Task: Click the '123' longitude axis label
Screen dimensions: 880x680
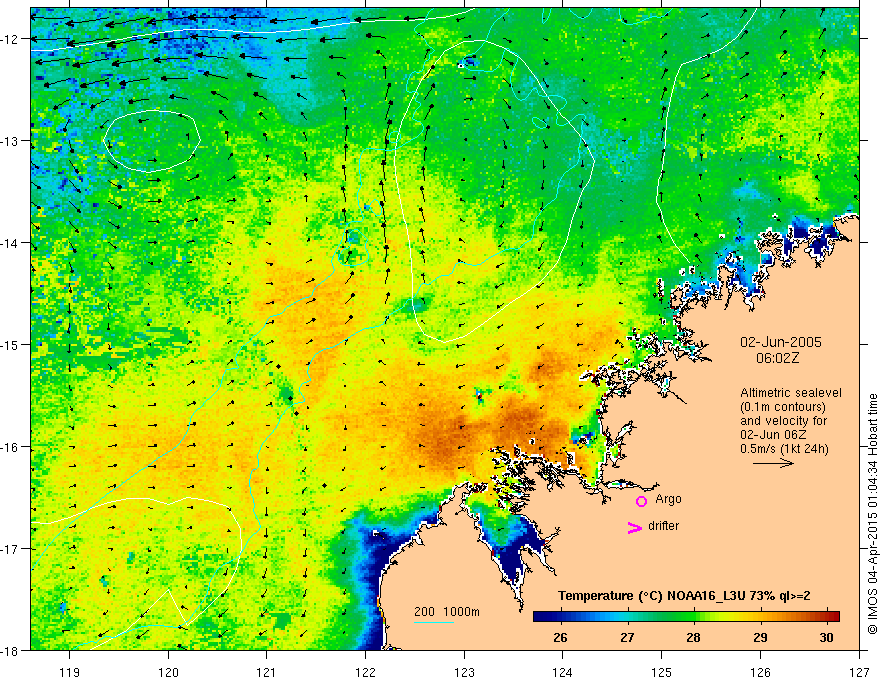Action: [464, 672]
